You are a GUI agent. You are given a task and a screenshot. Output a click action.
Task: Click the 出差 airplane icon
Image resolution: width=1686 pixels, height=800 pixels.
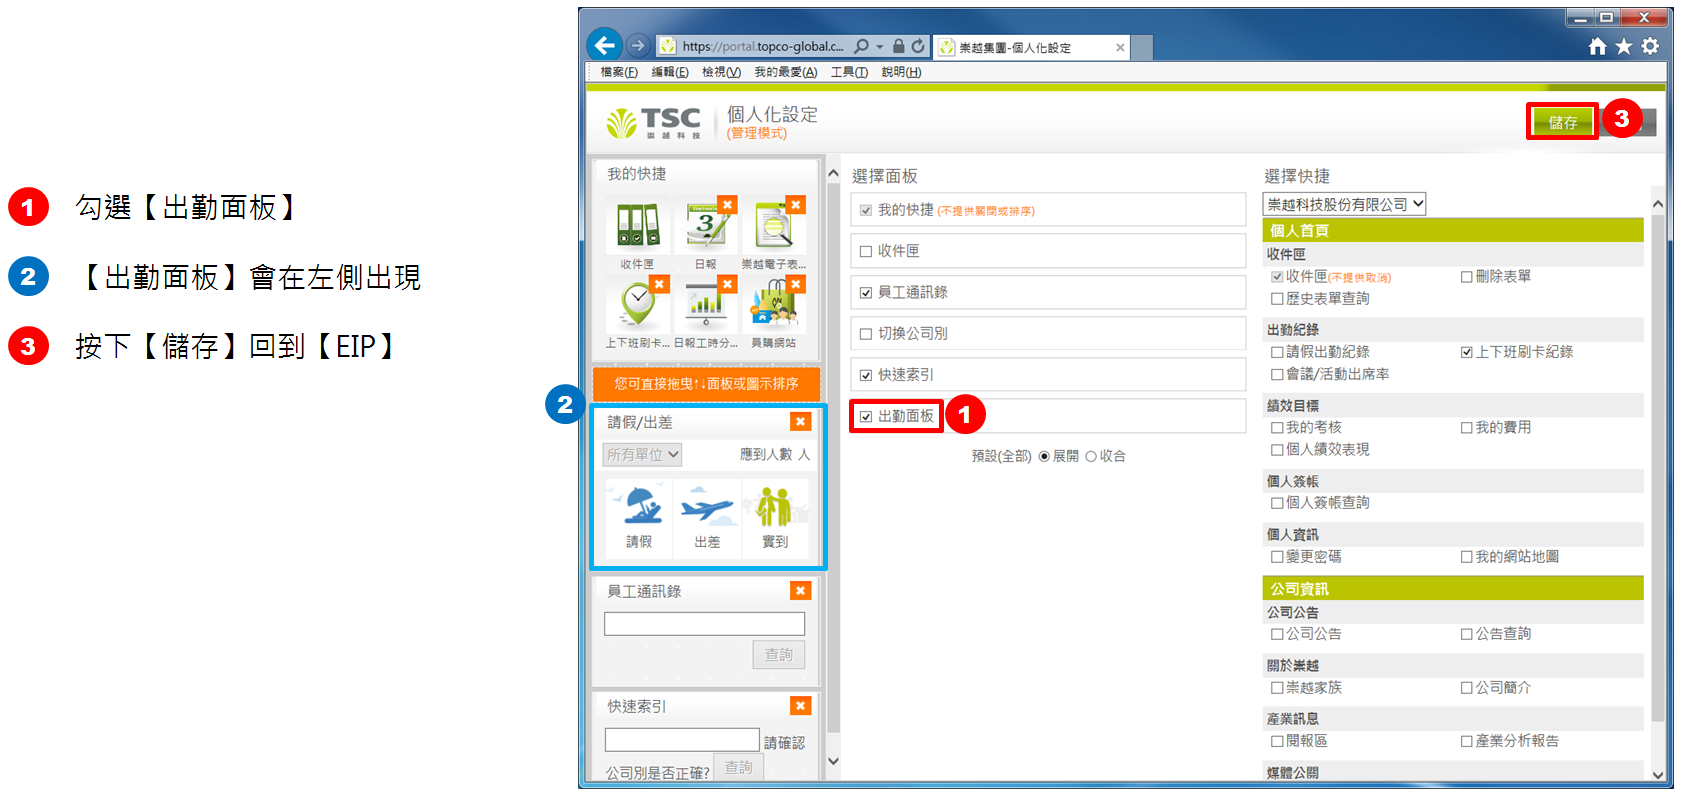[707, 506]
